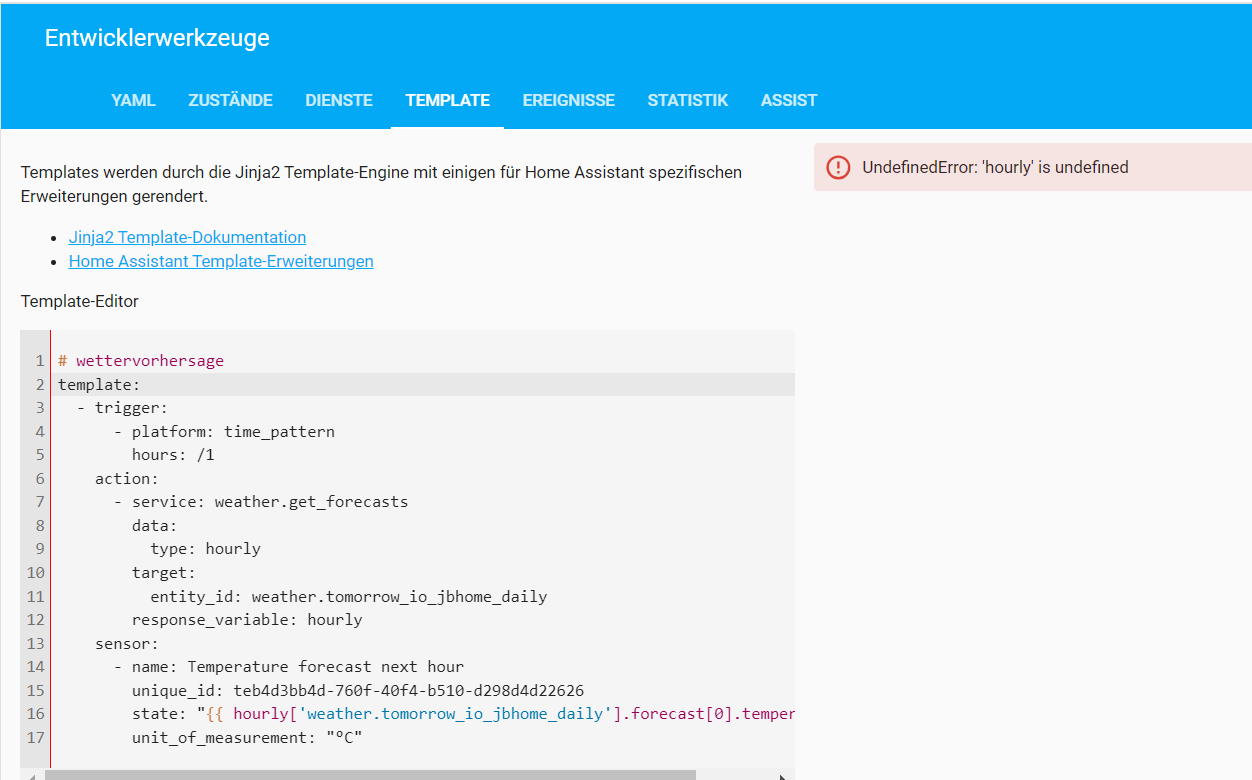The width and height of the screenshot is (1252, 780).
Task: Switch to the ASSIST tab
Action: click(789, 100)
